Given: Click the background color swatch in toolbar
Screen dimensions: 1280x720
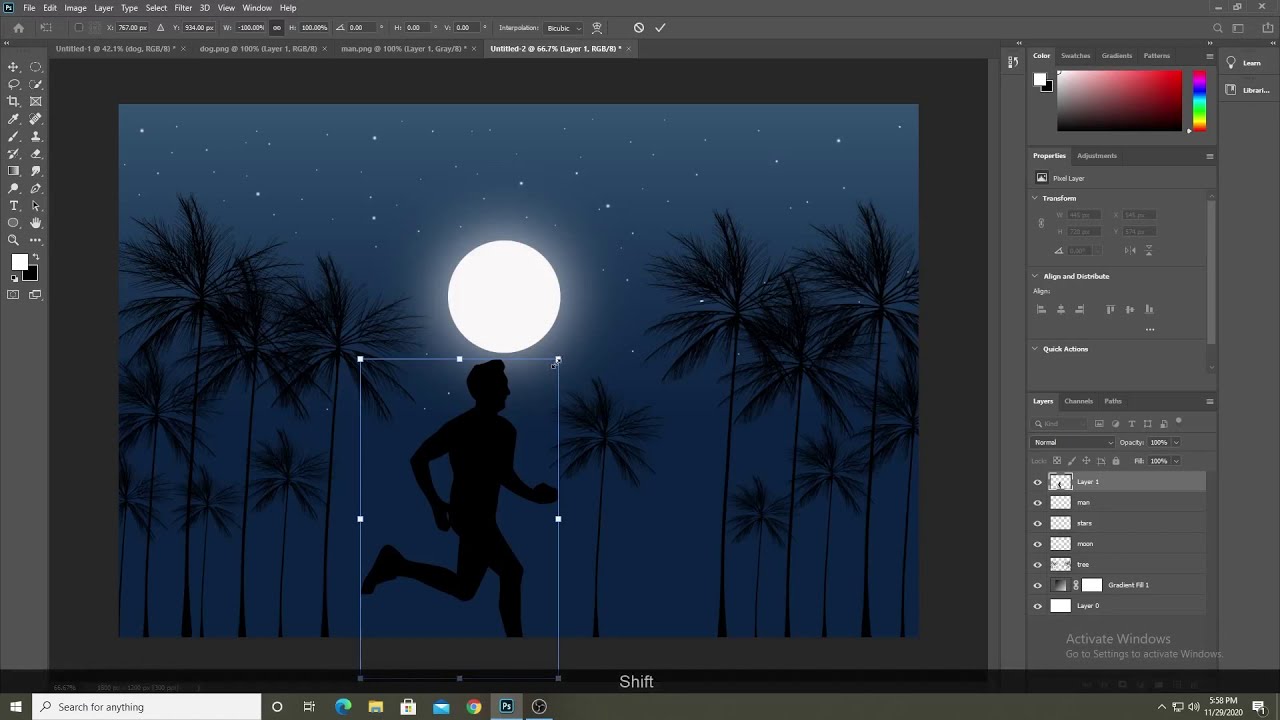Looking at the screenshot, I should tap(31, 274).
